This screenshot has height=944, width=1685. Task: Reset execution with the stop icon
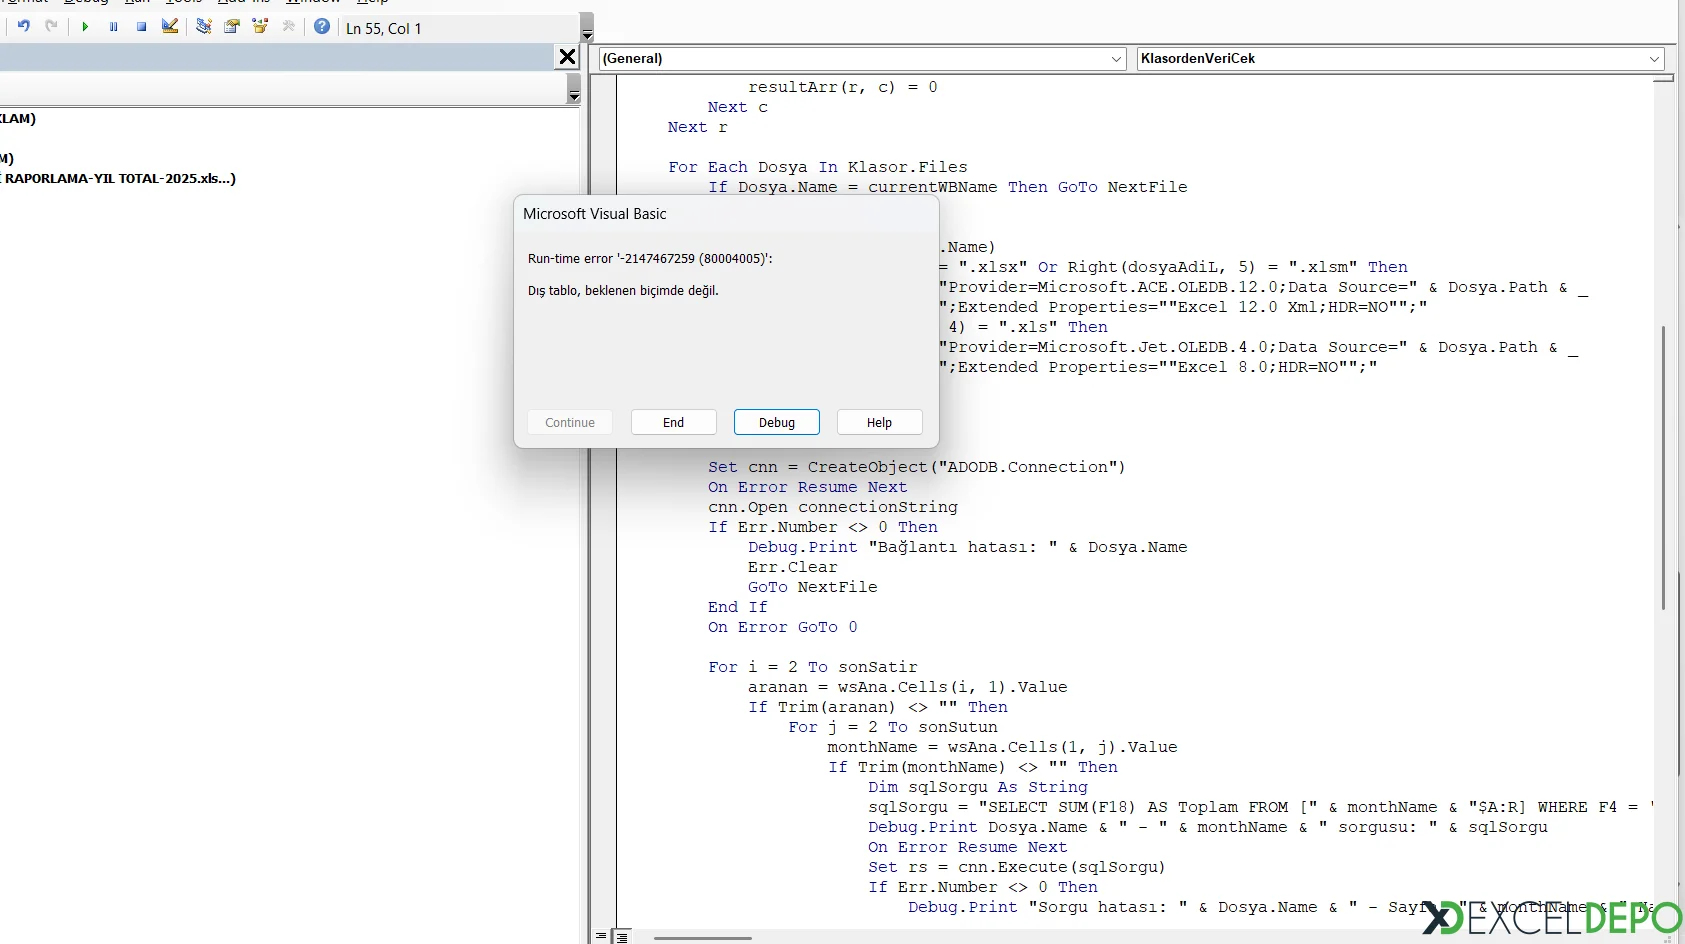pos(141,27)
